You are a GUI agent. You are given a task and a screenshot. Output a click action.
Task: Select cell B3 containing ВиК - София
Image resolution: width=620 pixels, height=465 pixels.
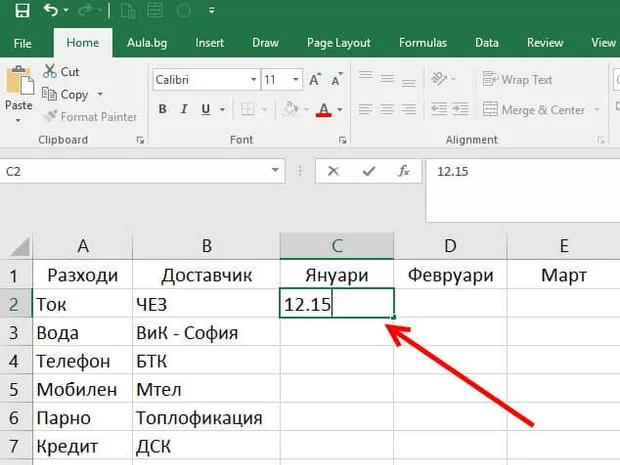(206, 333)
